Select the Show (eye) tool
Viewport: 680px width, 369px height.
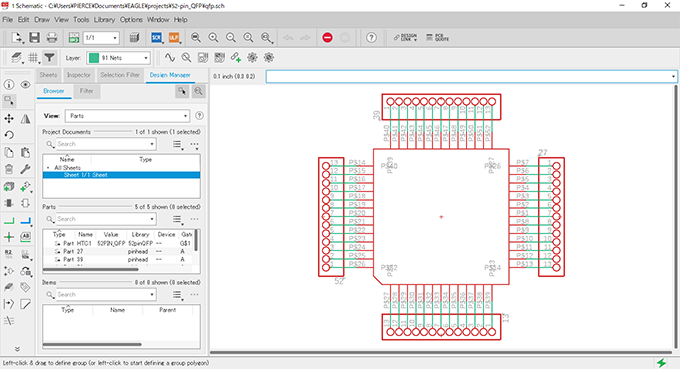point(26,85)
